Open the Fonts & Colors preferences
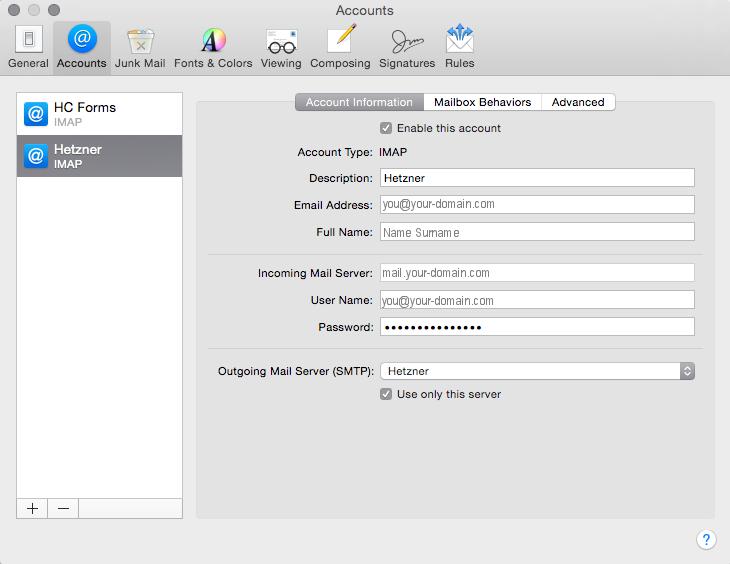Image resolution: width=730 pixels, height=564 pixels. [x=213, y=47]
